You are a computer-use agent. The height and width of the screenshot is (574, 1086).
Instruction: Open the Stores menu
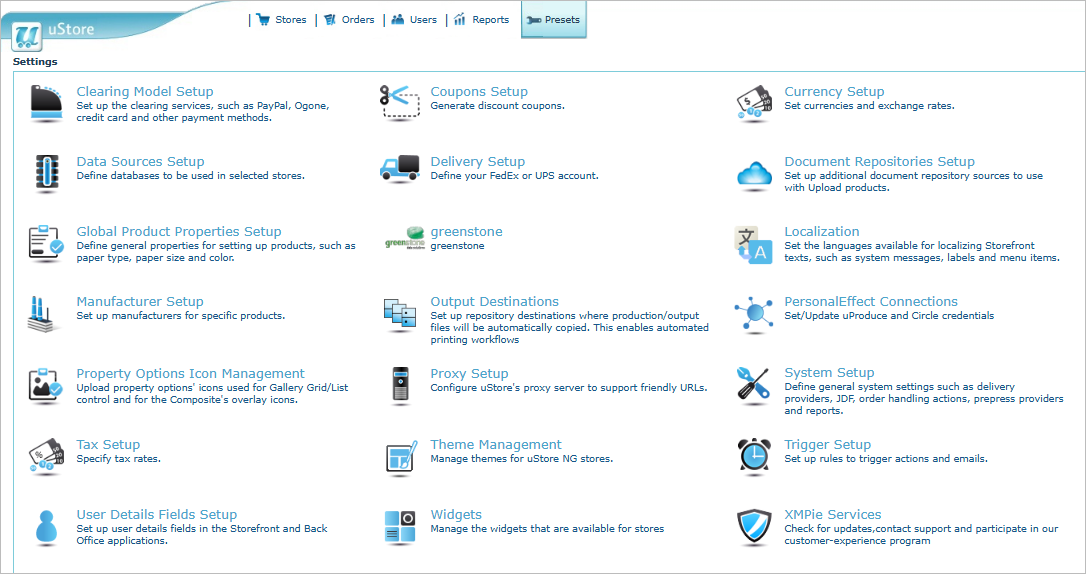282,20
